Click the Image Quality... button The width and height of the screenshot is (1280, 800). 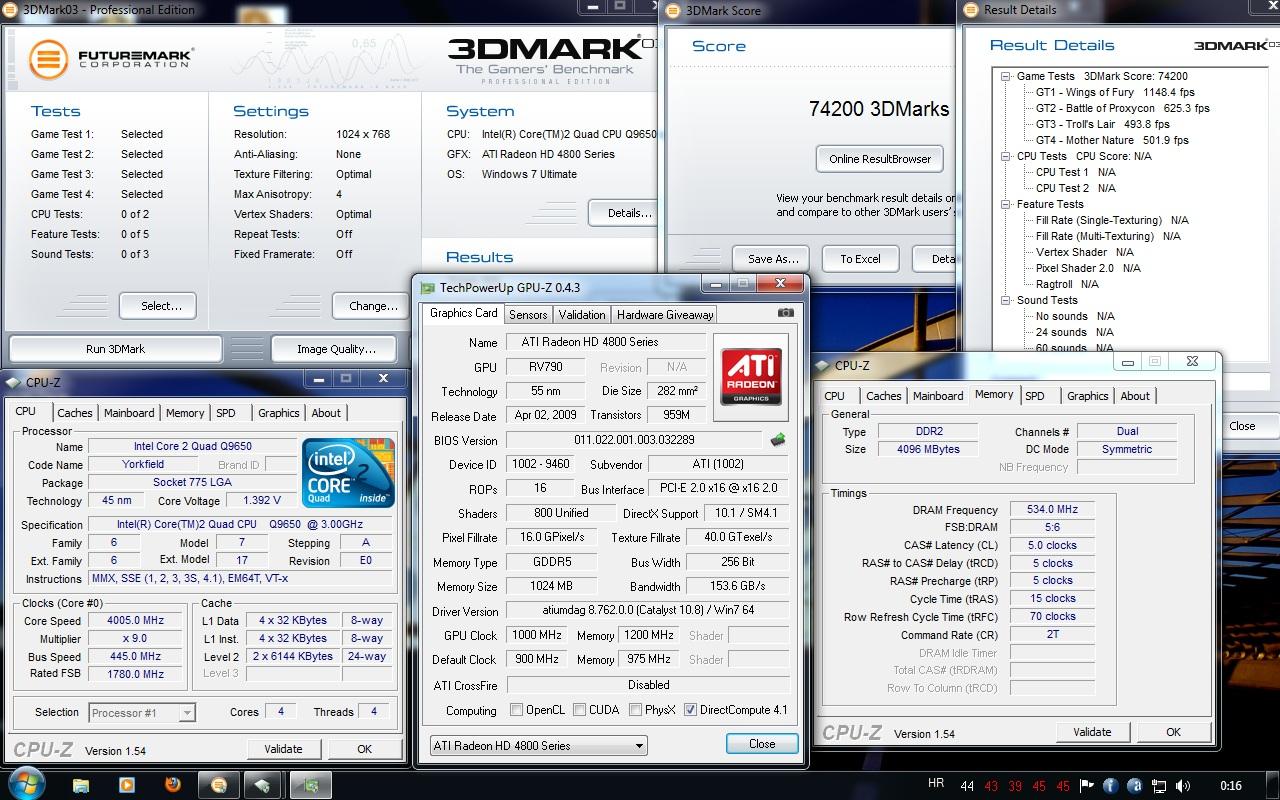pos(336,349)
